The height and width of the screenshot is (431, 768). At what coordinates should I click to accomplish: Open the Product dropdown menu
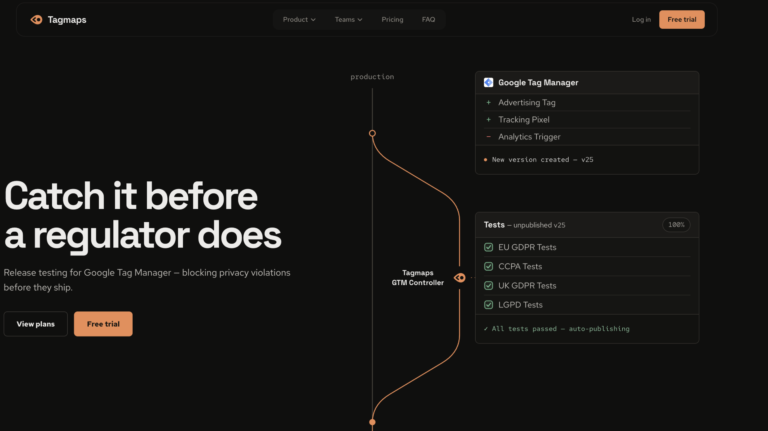[299, 20]
